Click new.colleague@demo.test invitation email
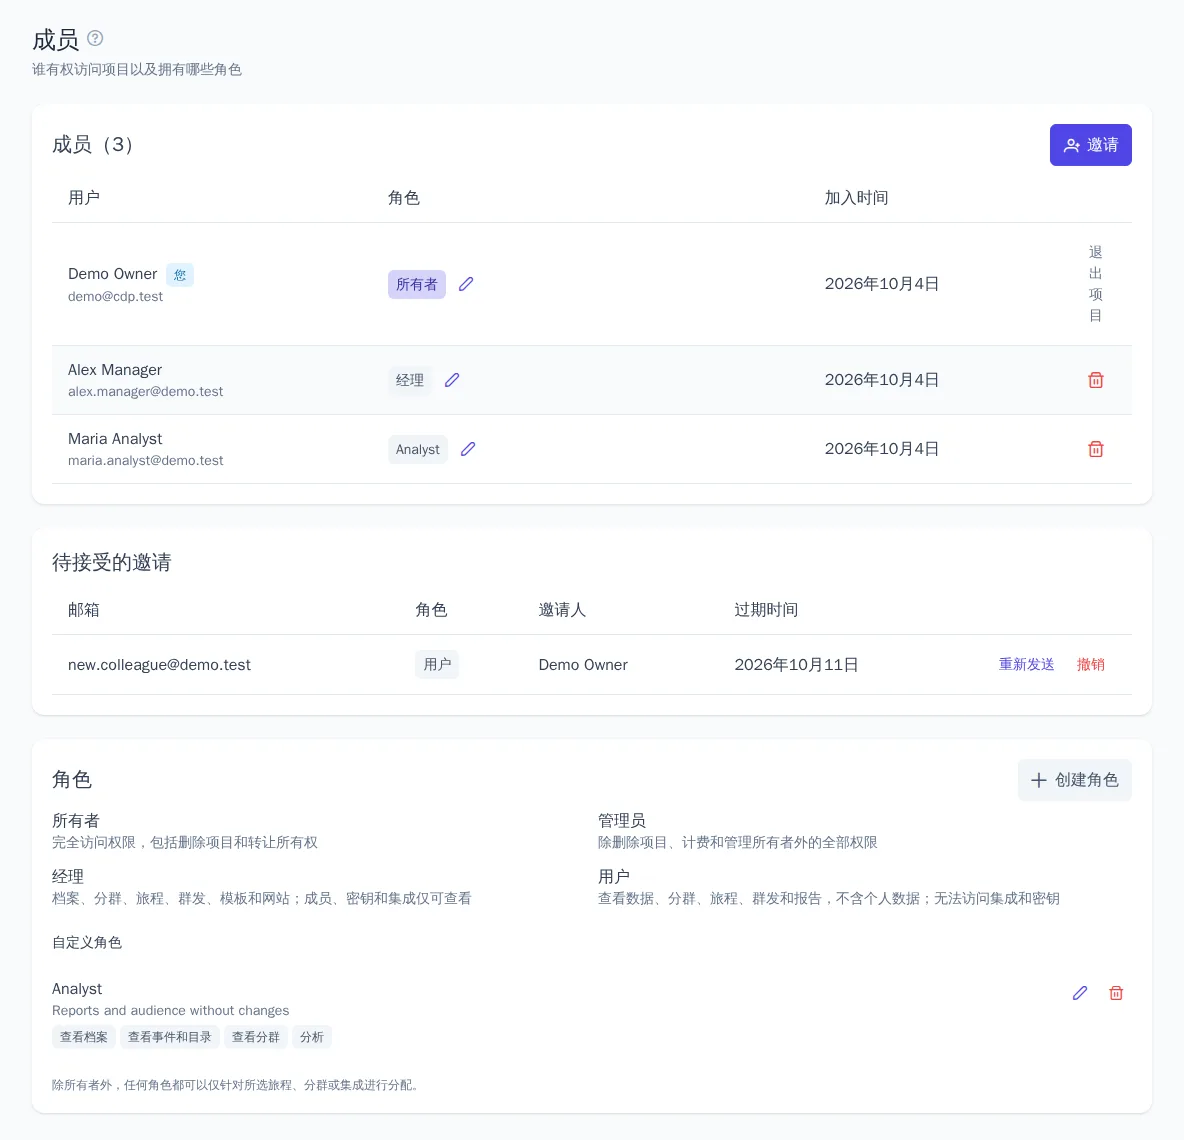This screenshot has width=1184, height=1140. 159,664
